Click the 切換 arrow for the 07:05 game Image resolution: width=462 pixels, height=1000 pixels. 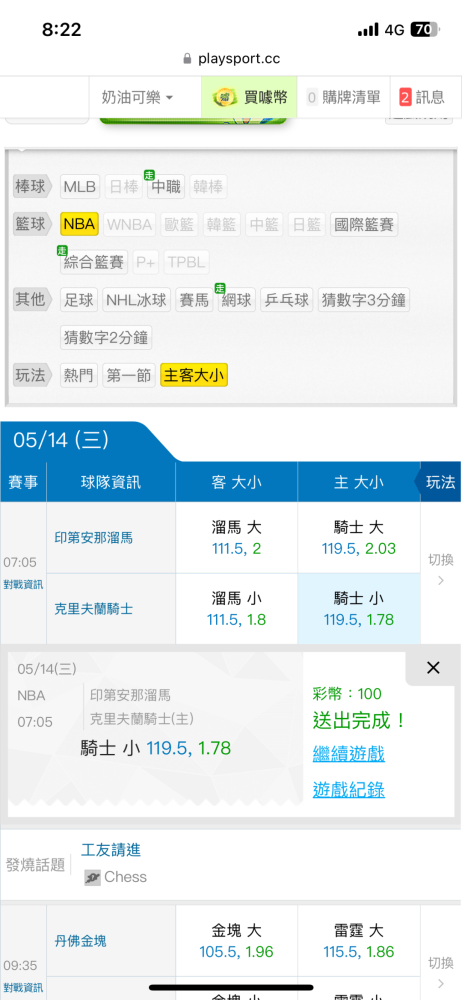click(440, 581)
